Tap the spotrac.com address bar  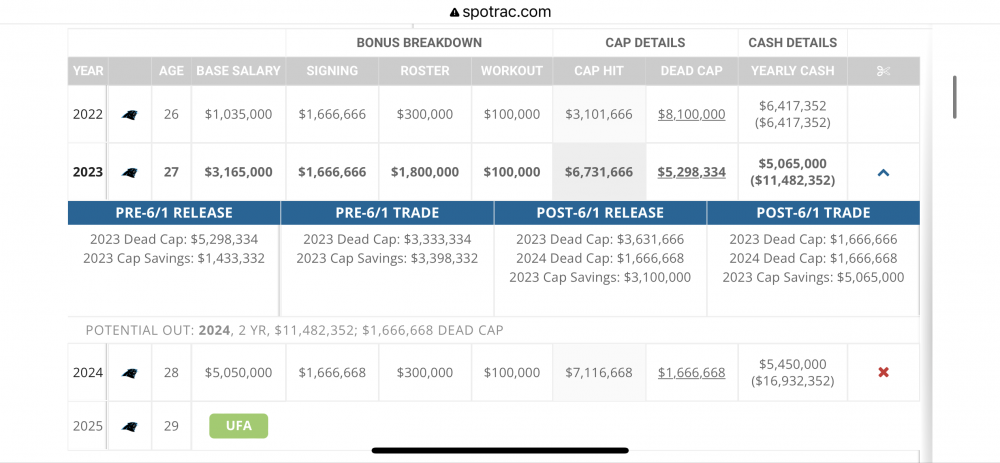(500, 13)
